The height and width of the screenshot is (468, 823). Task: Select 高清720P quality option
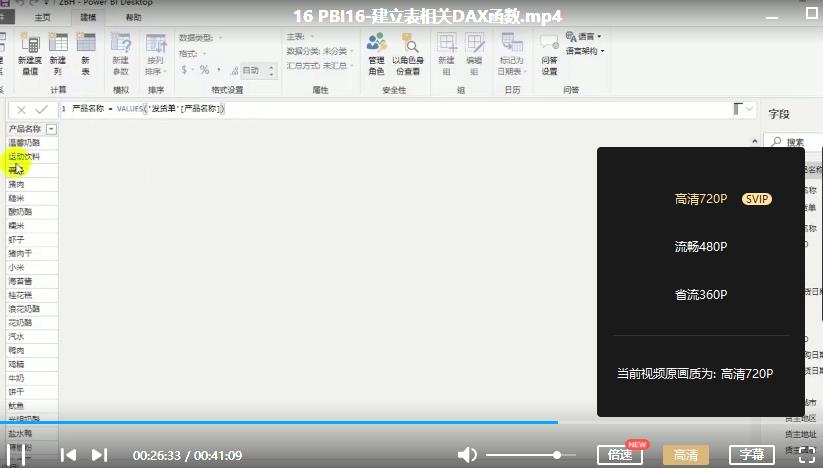tap(700, 199)
